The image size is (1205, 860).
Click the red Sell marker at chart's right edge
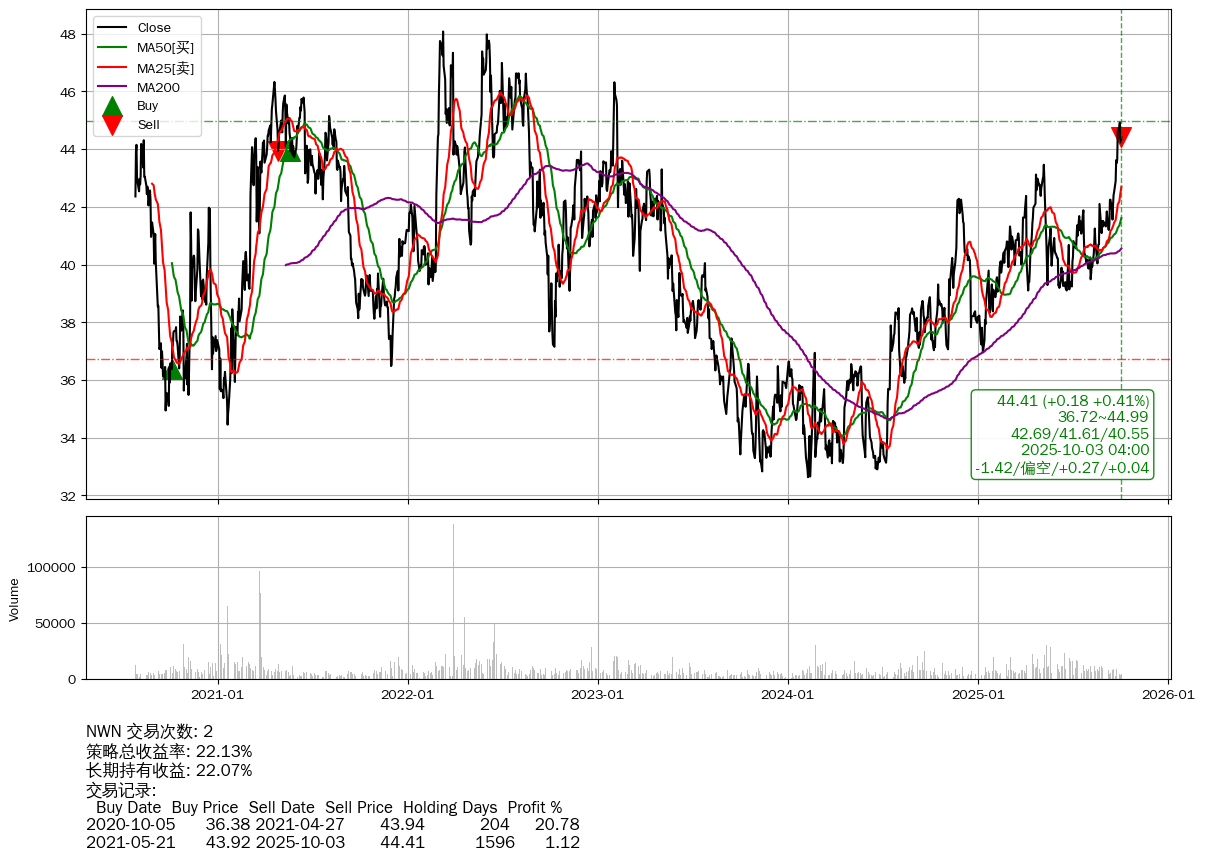click(1121, 137)
